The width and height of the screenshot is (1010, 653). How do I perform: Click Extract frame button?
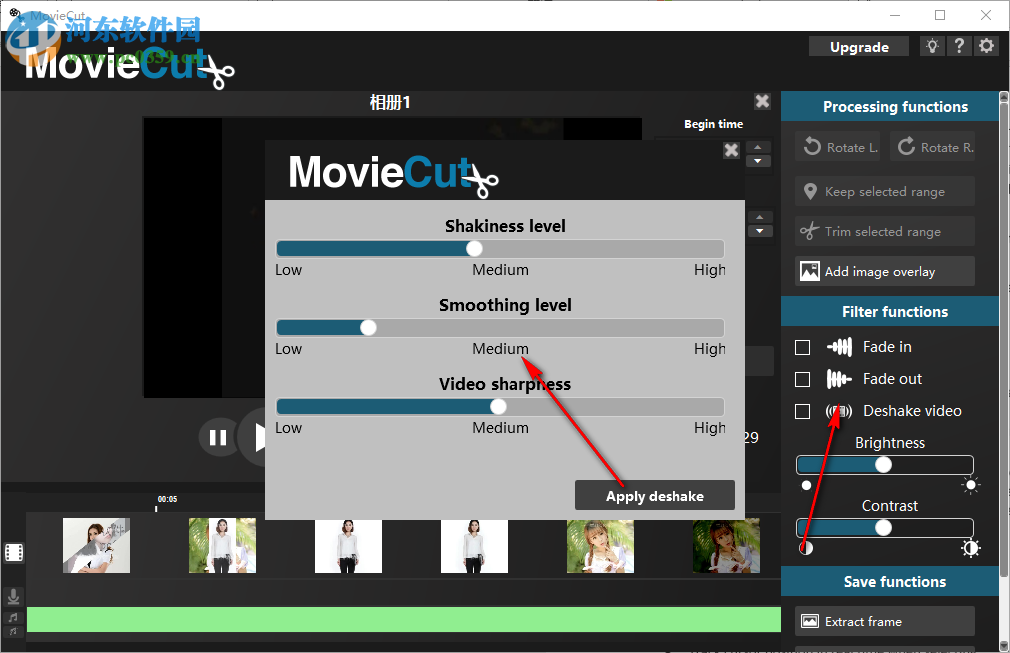884,621
